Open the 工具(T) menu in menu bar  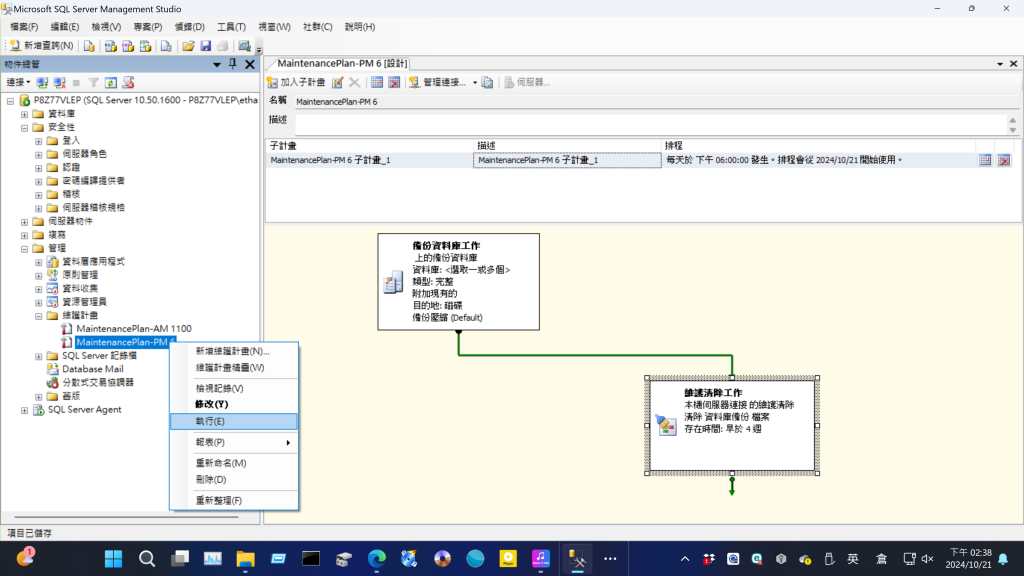click(231, 27)
